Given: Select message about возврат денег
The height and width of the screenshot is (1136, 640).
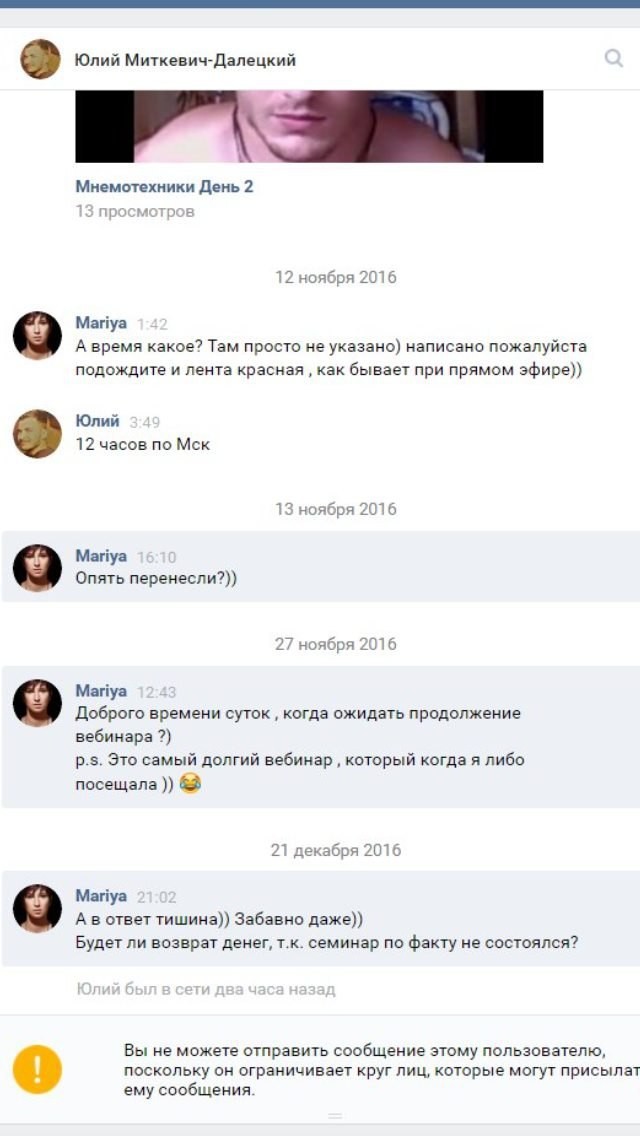Looking at the screenshot, I should [320, 919].
